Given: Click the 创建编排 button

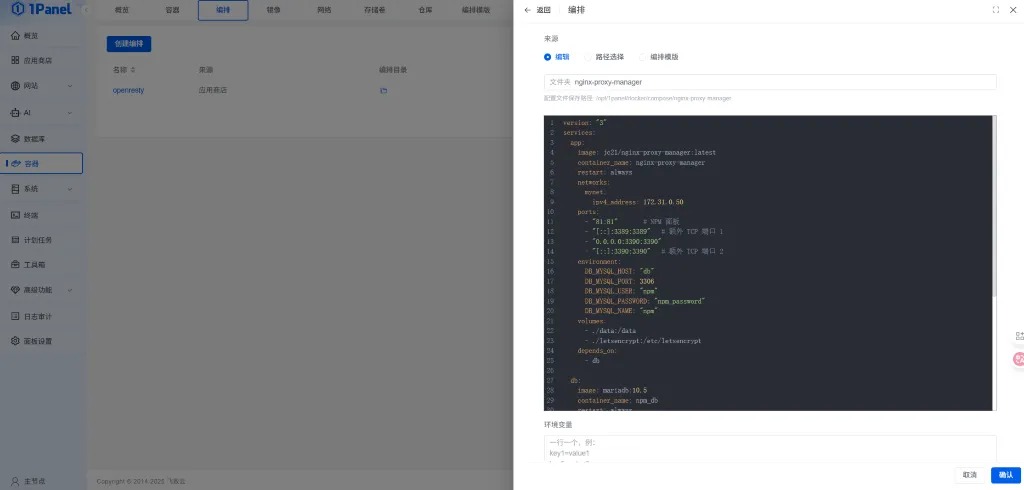Looking at the screenshot, I should click(x=129, y=44).
